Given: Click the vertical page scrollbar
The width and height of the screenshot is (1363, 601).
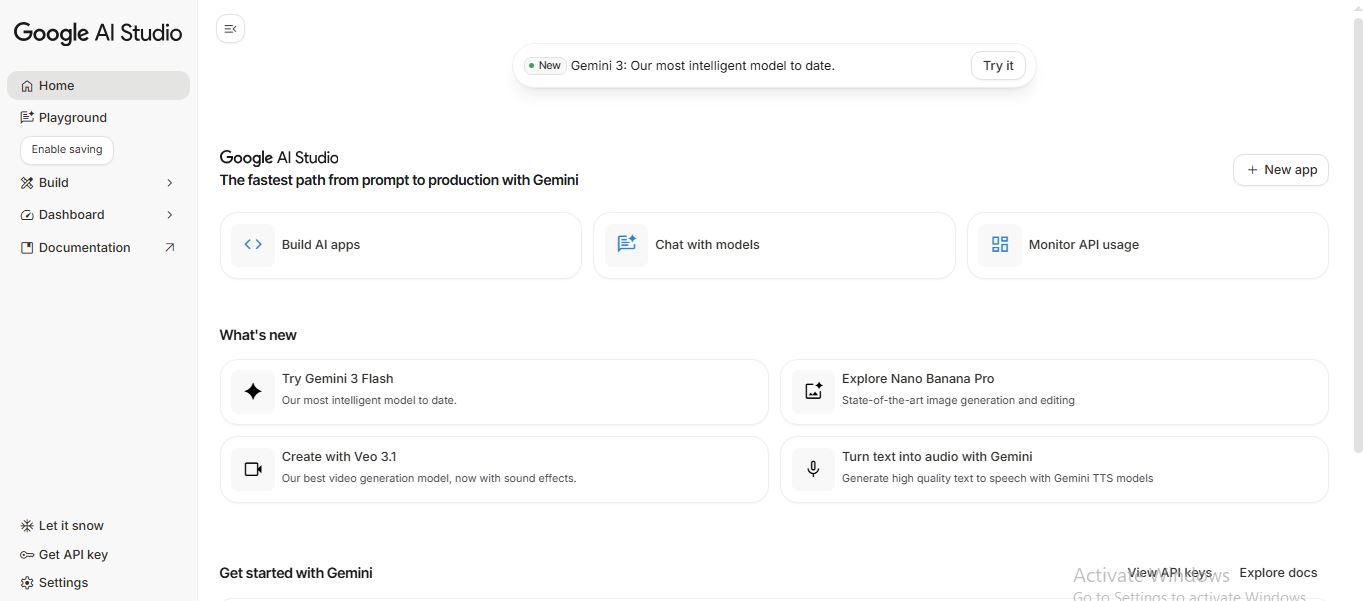Looking at the screenshot, I should [x=1356, y=200].
